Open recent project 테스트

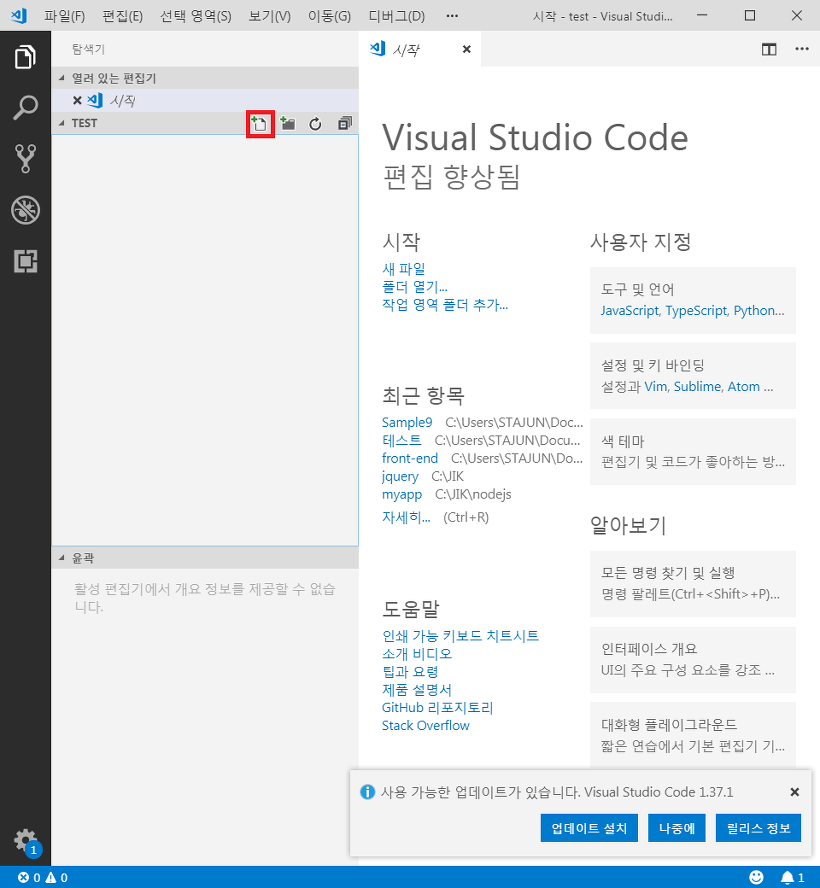pos(402,440)
